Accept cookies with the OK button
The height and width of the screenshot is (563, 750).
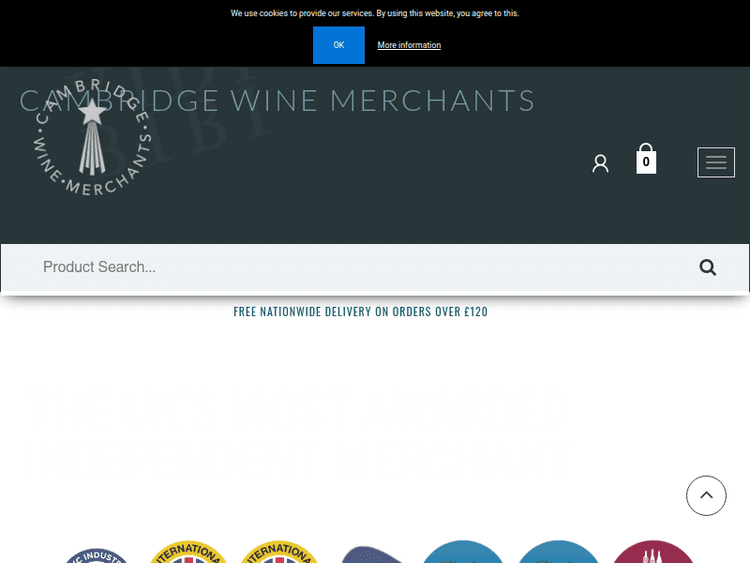[x=339, y=45]
